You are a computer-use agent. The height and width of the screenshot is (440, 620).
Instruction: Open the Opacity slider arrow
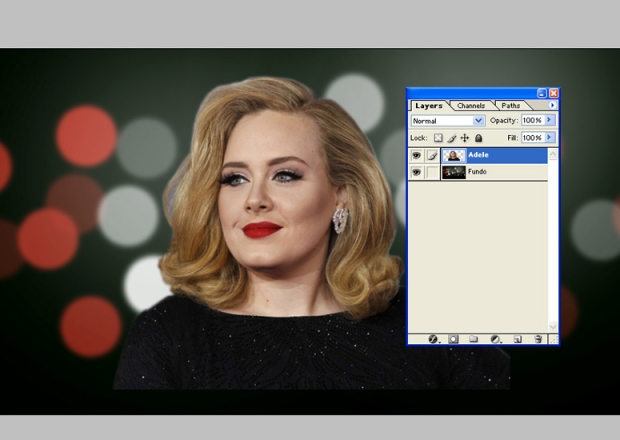tap(550, 121)
